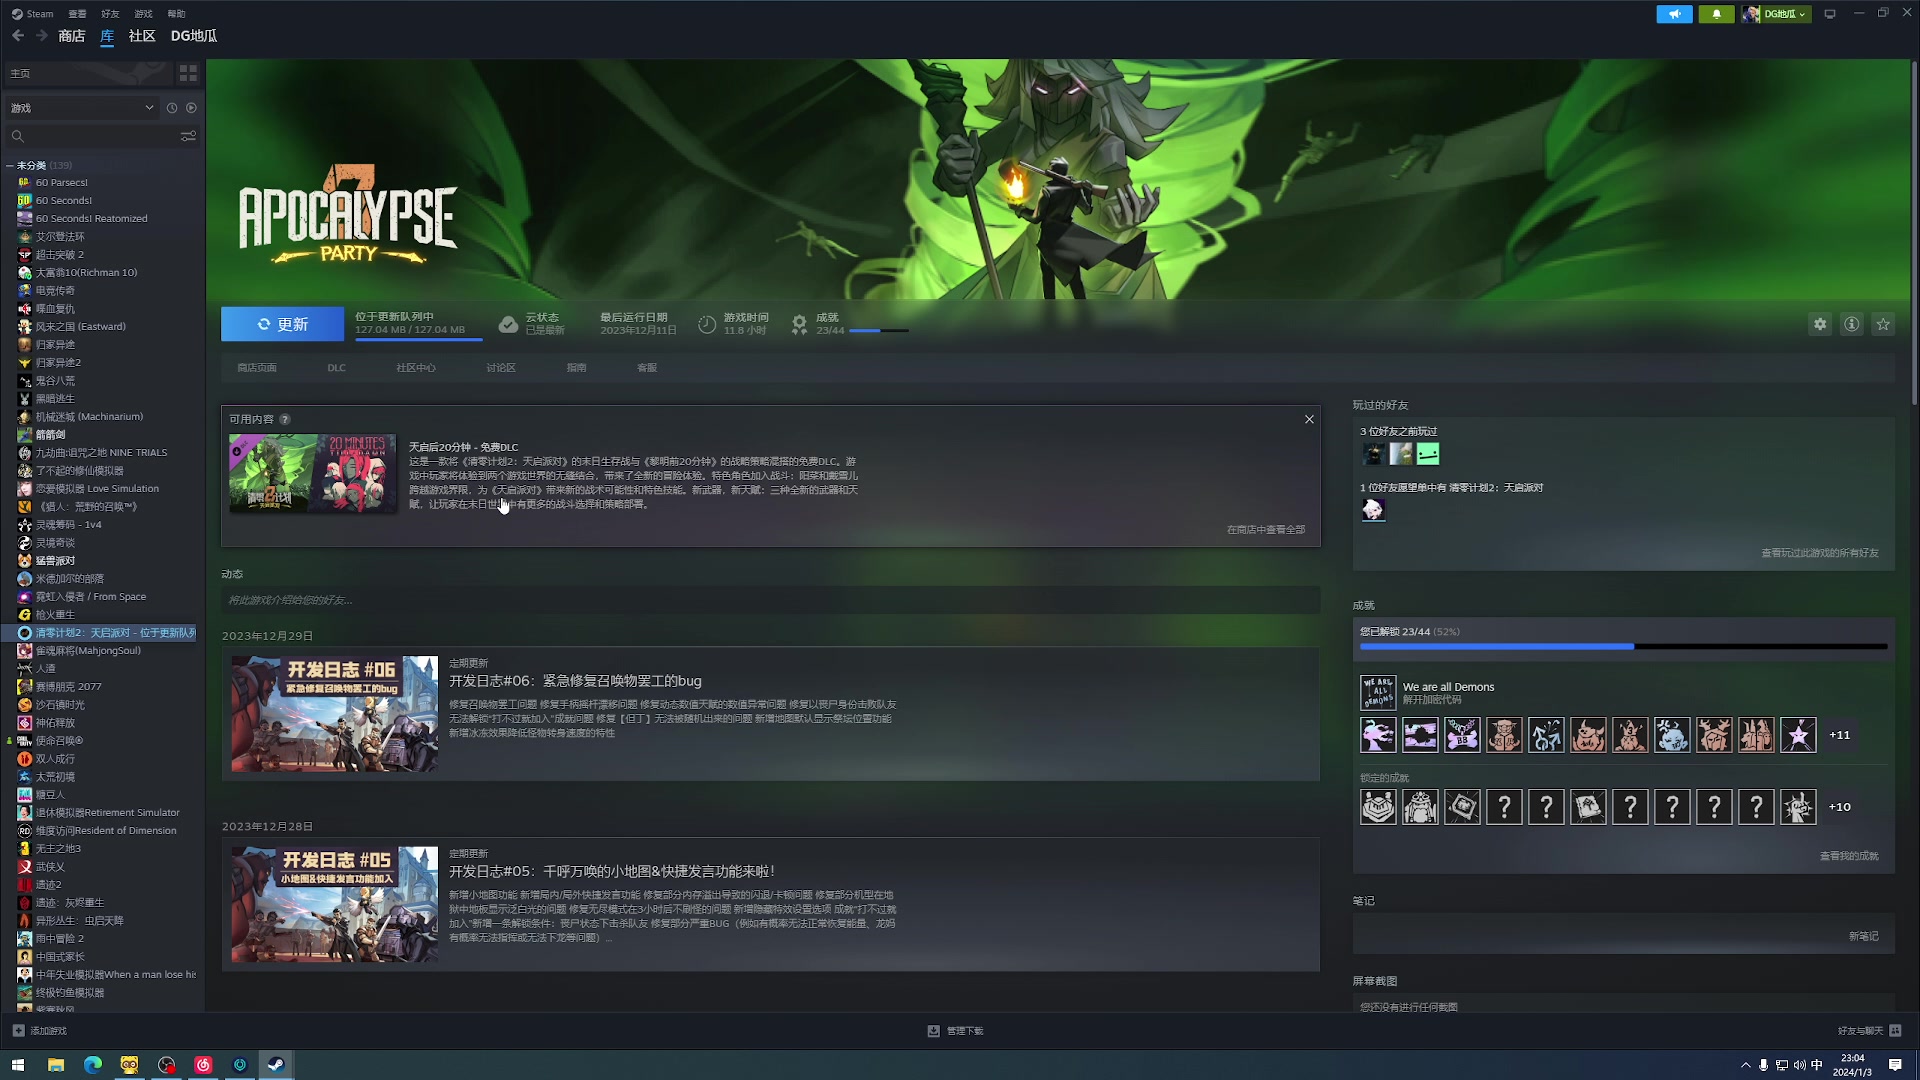Click the download progress bar under 位于更新队列中
Image resolution: width=1920 pixels, height=1080 pixels.
pos(418,340)
